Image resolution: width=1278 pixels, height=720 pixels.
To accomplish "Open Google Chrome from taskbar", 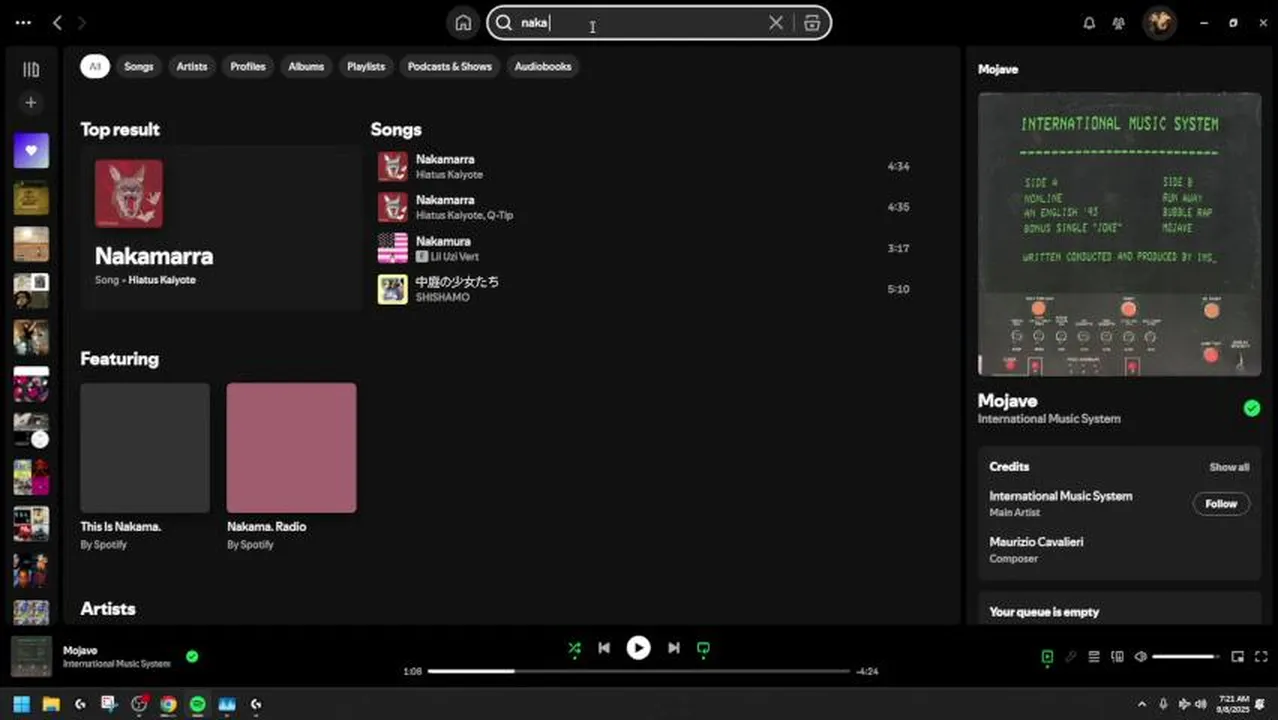I will click(x=168, y=704).
